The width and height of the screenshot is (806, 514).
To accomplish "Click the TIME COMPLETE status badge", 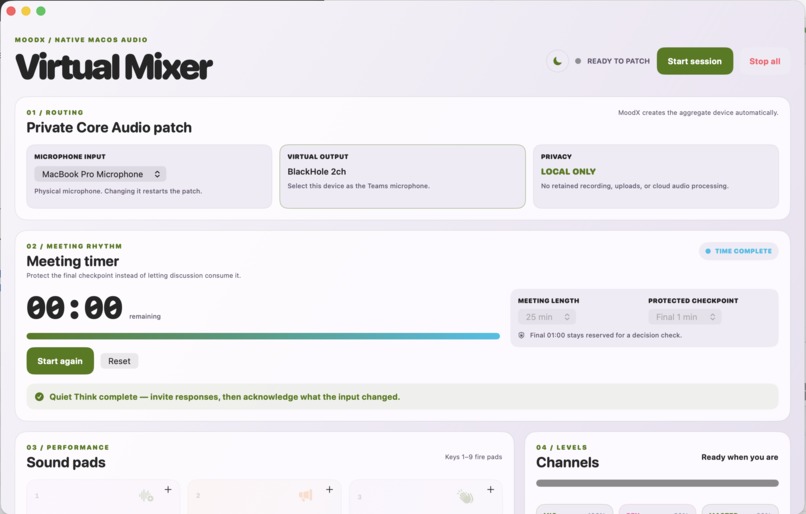I will (738, 251).
